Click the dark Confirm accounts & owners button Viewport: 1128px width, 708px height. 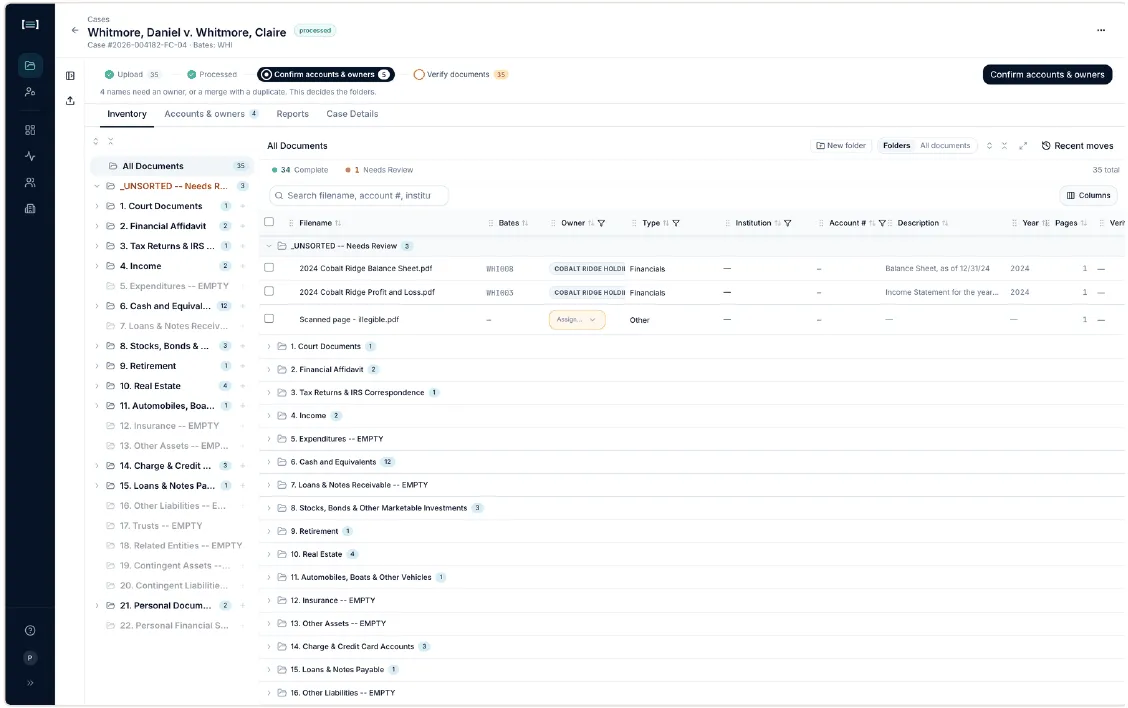point(1047,75)
